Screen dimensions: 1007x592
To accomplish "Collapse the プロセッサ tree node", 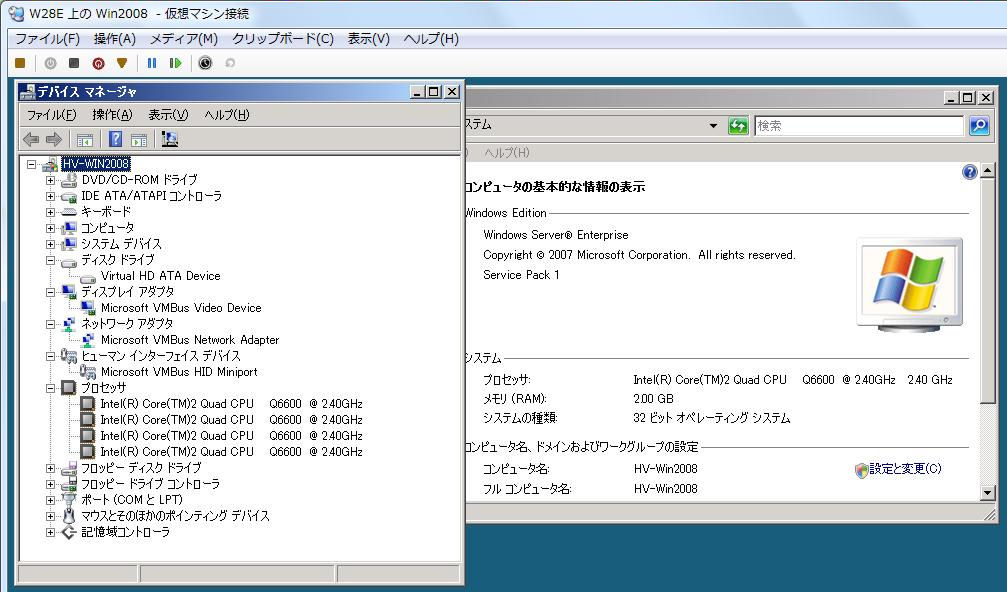I will (51, 388).
